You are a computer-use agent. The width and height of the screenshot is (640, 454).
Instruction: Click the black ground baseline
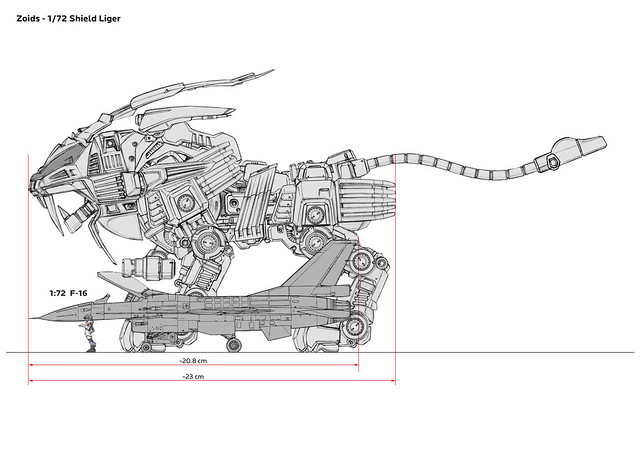pyautogui.click(x=500, y=352)
